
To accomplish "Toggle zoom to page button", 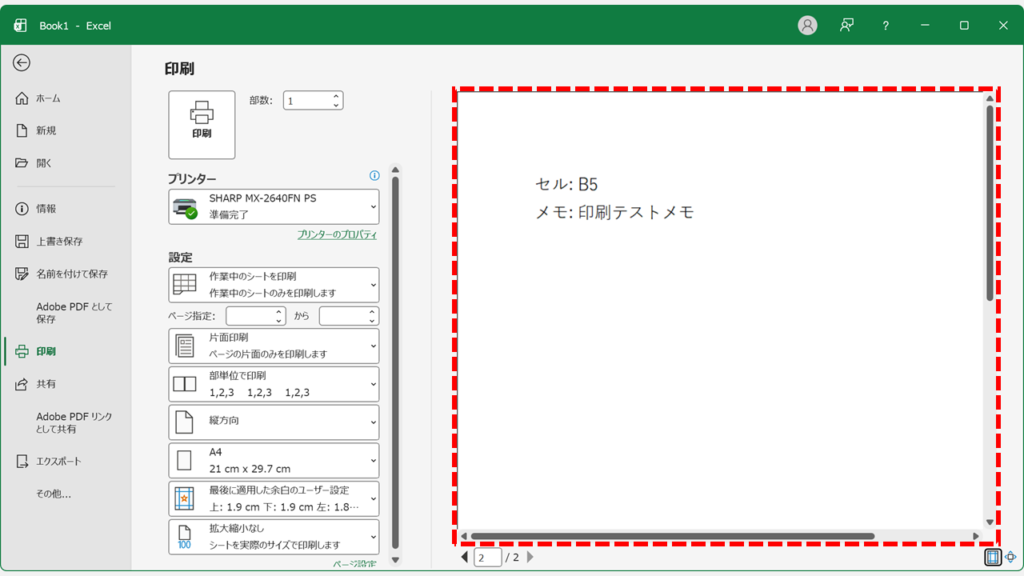I will point(1010,557).
